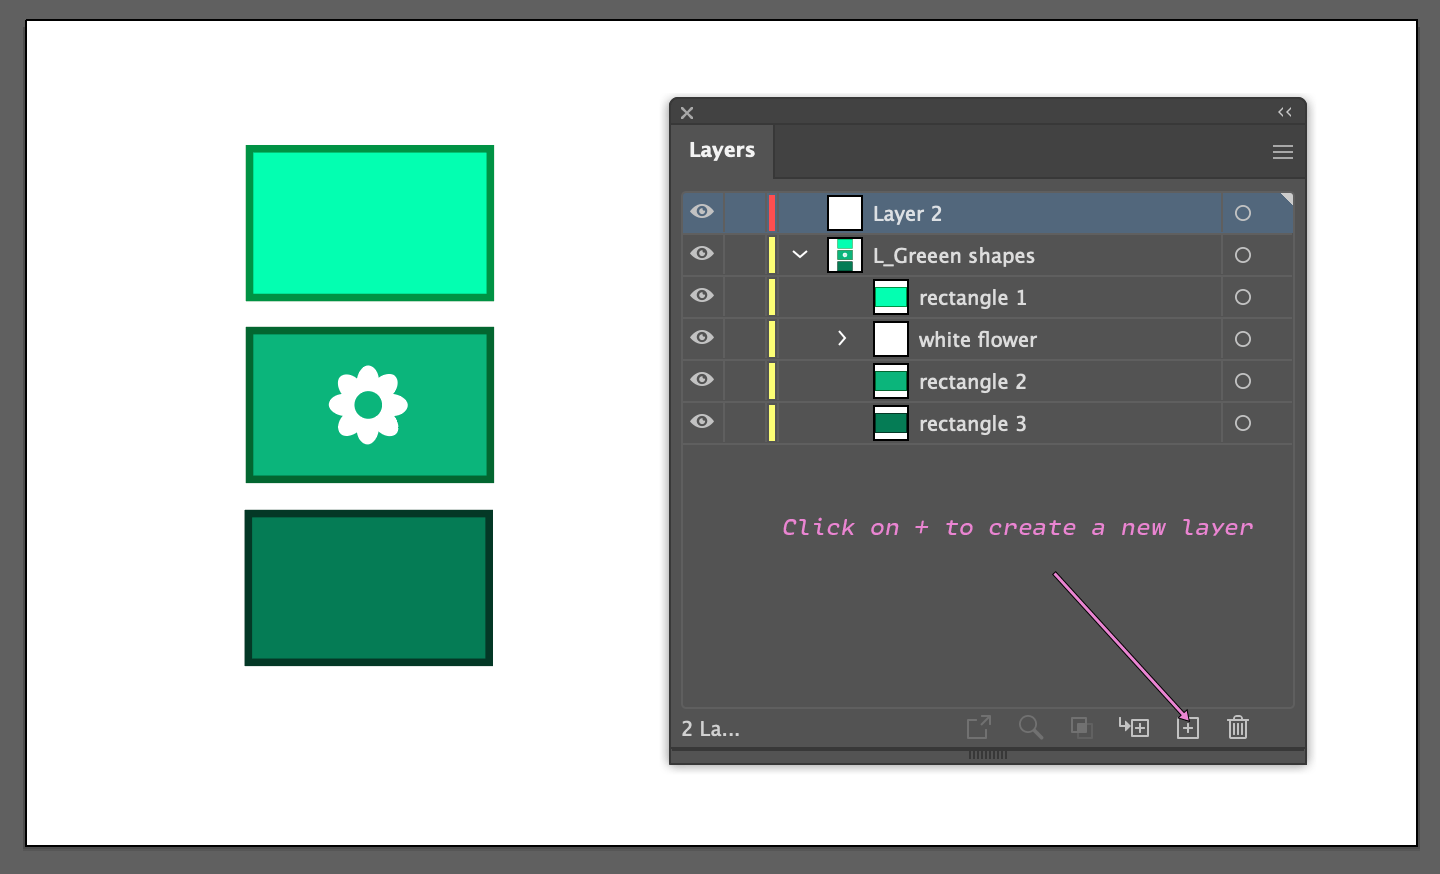This screenshot has height=874, width=1440.
Task: Click the Locate Object magnifier icon
Action: [1030, 727]
